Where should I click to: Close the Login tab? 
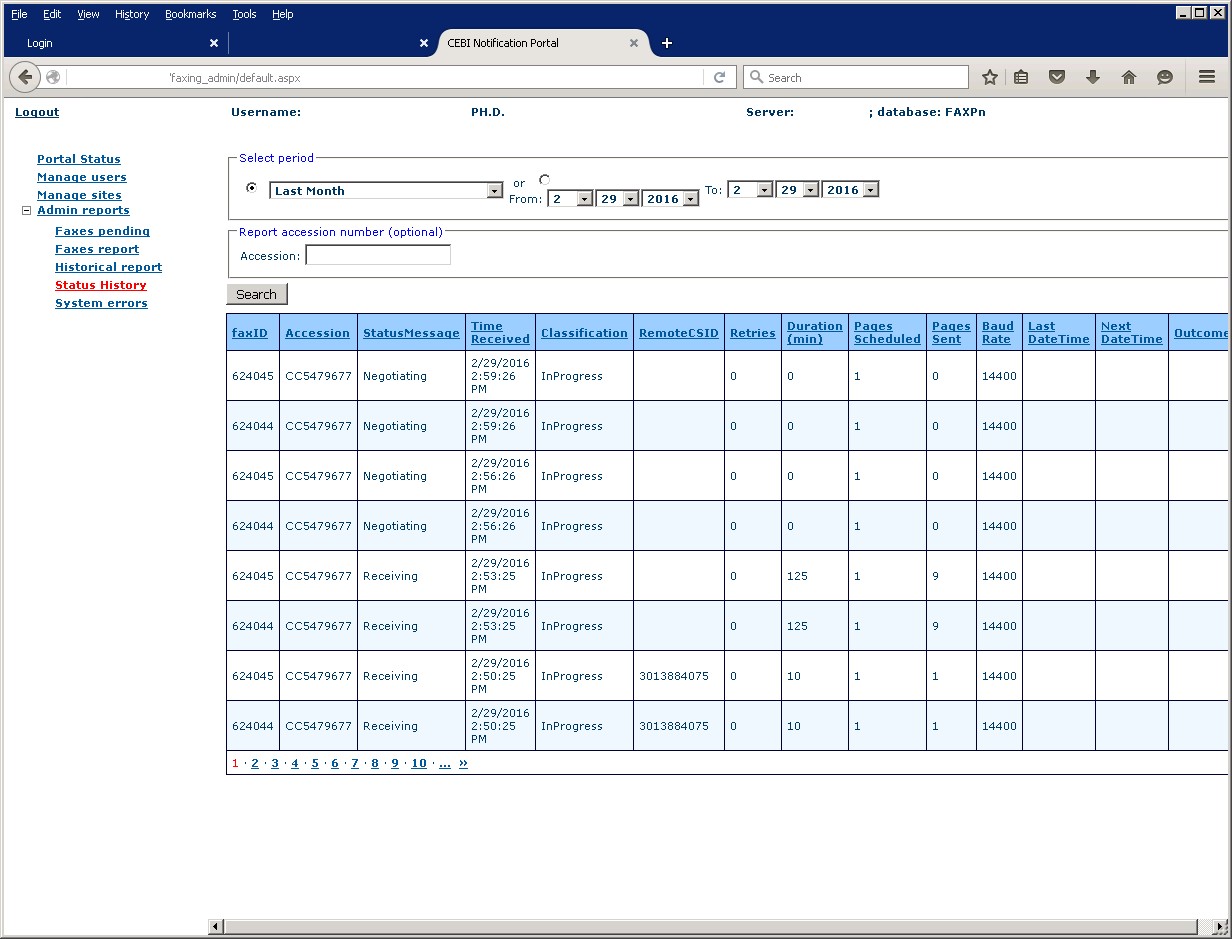coord(214,43)
